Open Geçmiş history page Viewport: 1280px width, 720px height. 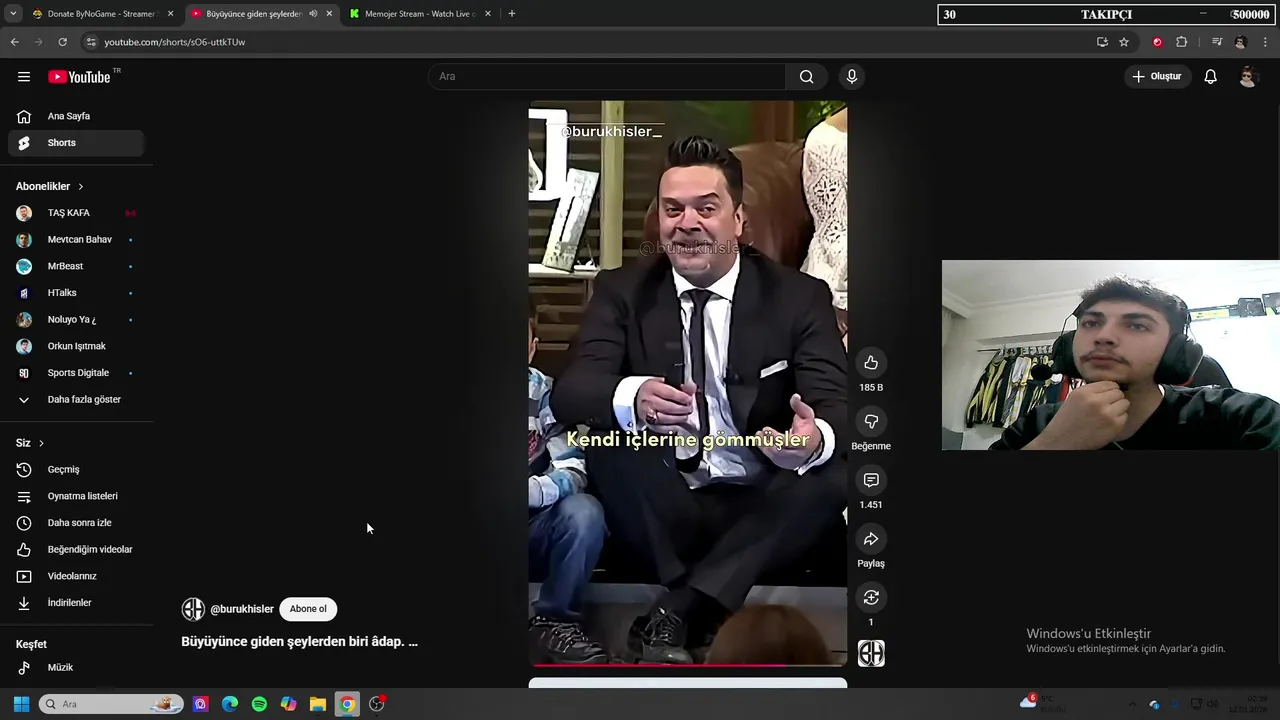76,470
